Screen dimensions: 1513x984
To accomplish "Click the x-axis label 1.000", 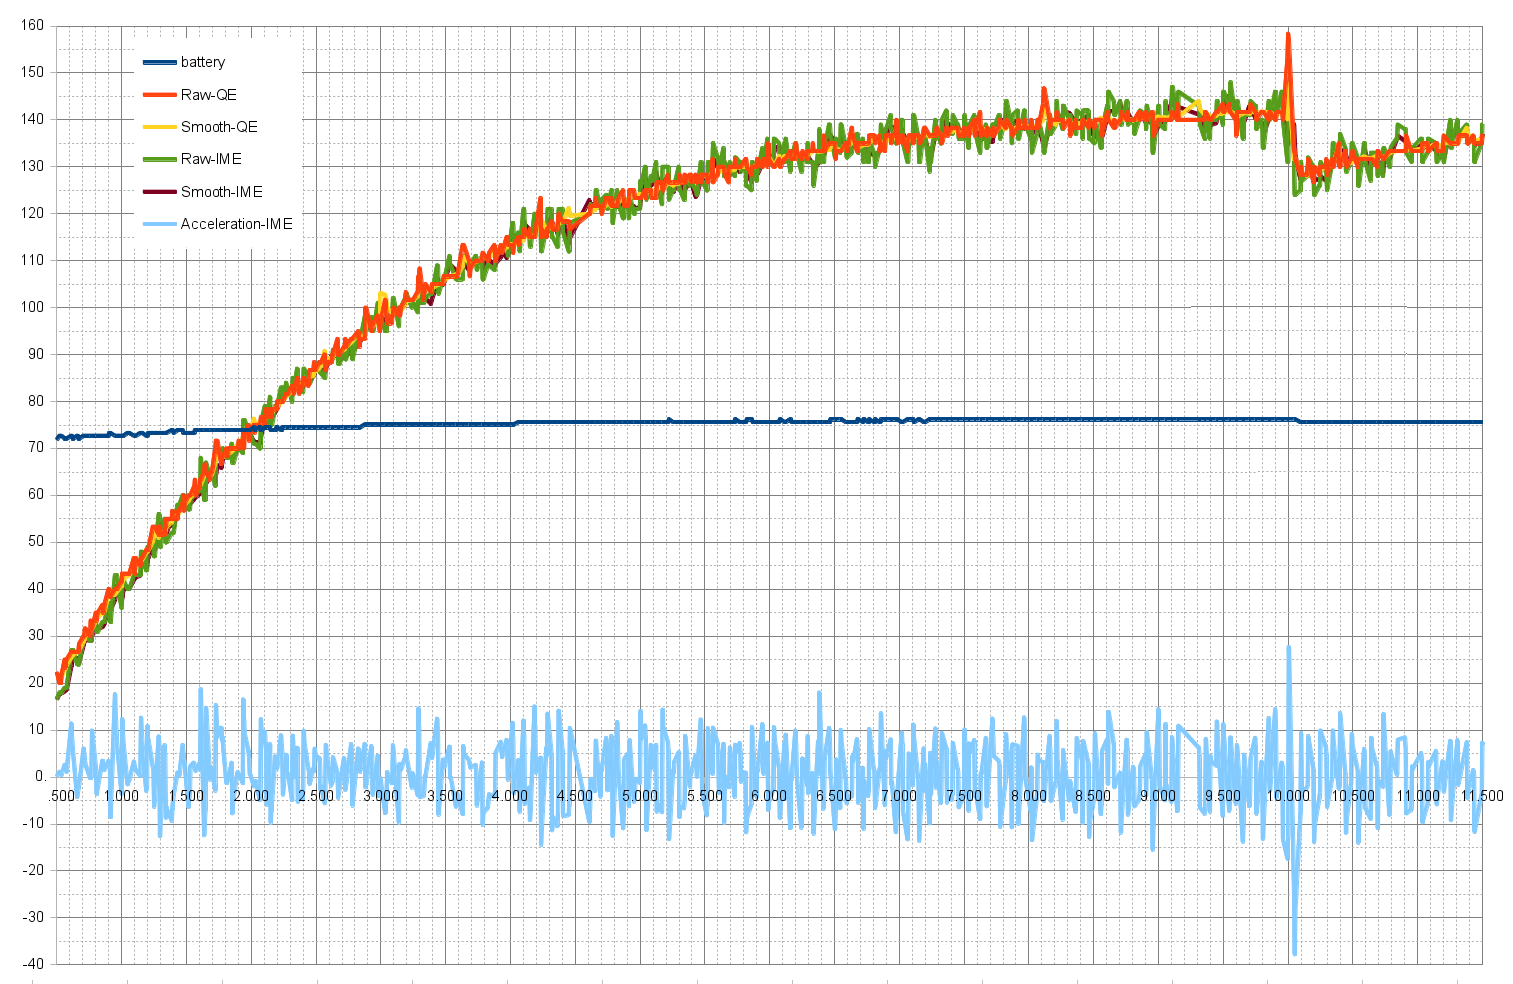I will coord(121,796).
